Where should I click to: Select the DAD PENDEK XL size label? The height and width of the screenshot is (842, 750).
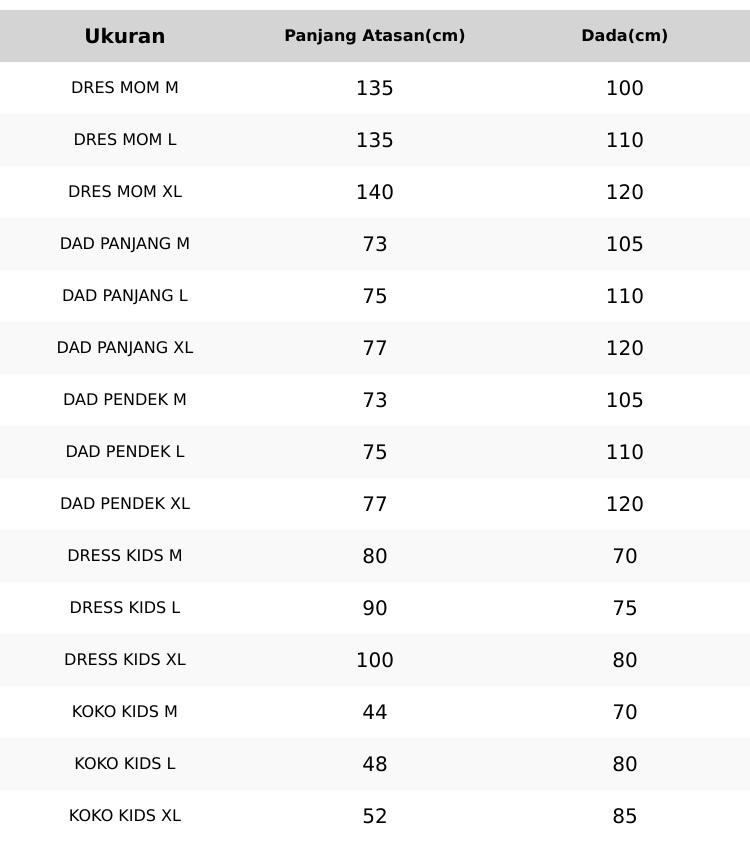[125, 504]
